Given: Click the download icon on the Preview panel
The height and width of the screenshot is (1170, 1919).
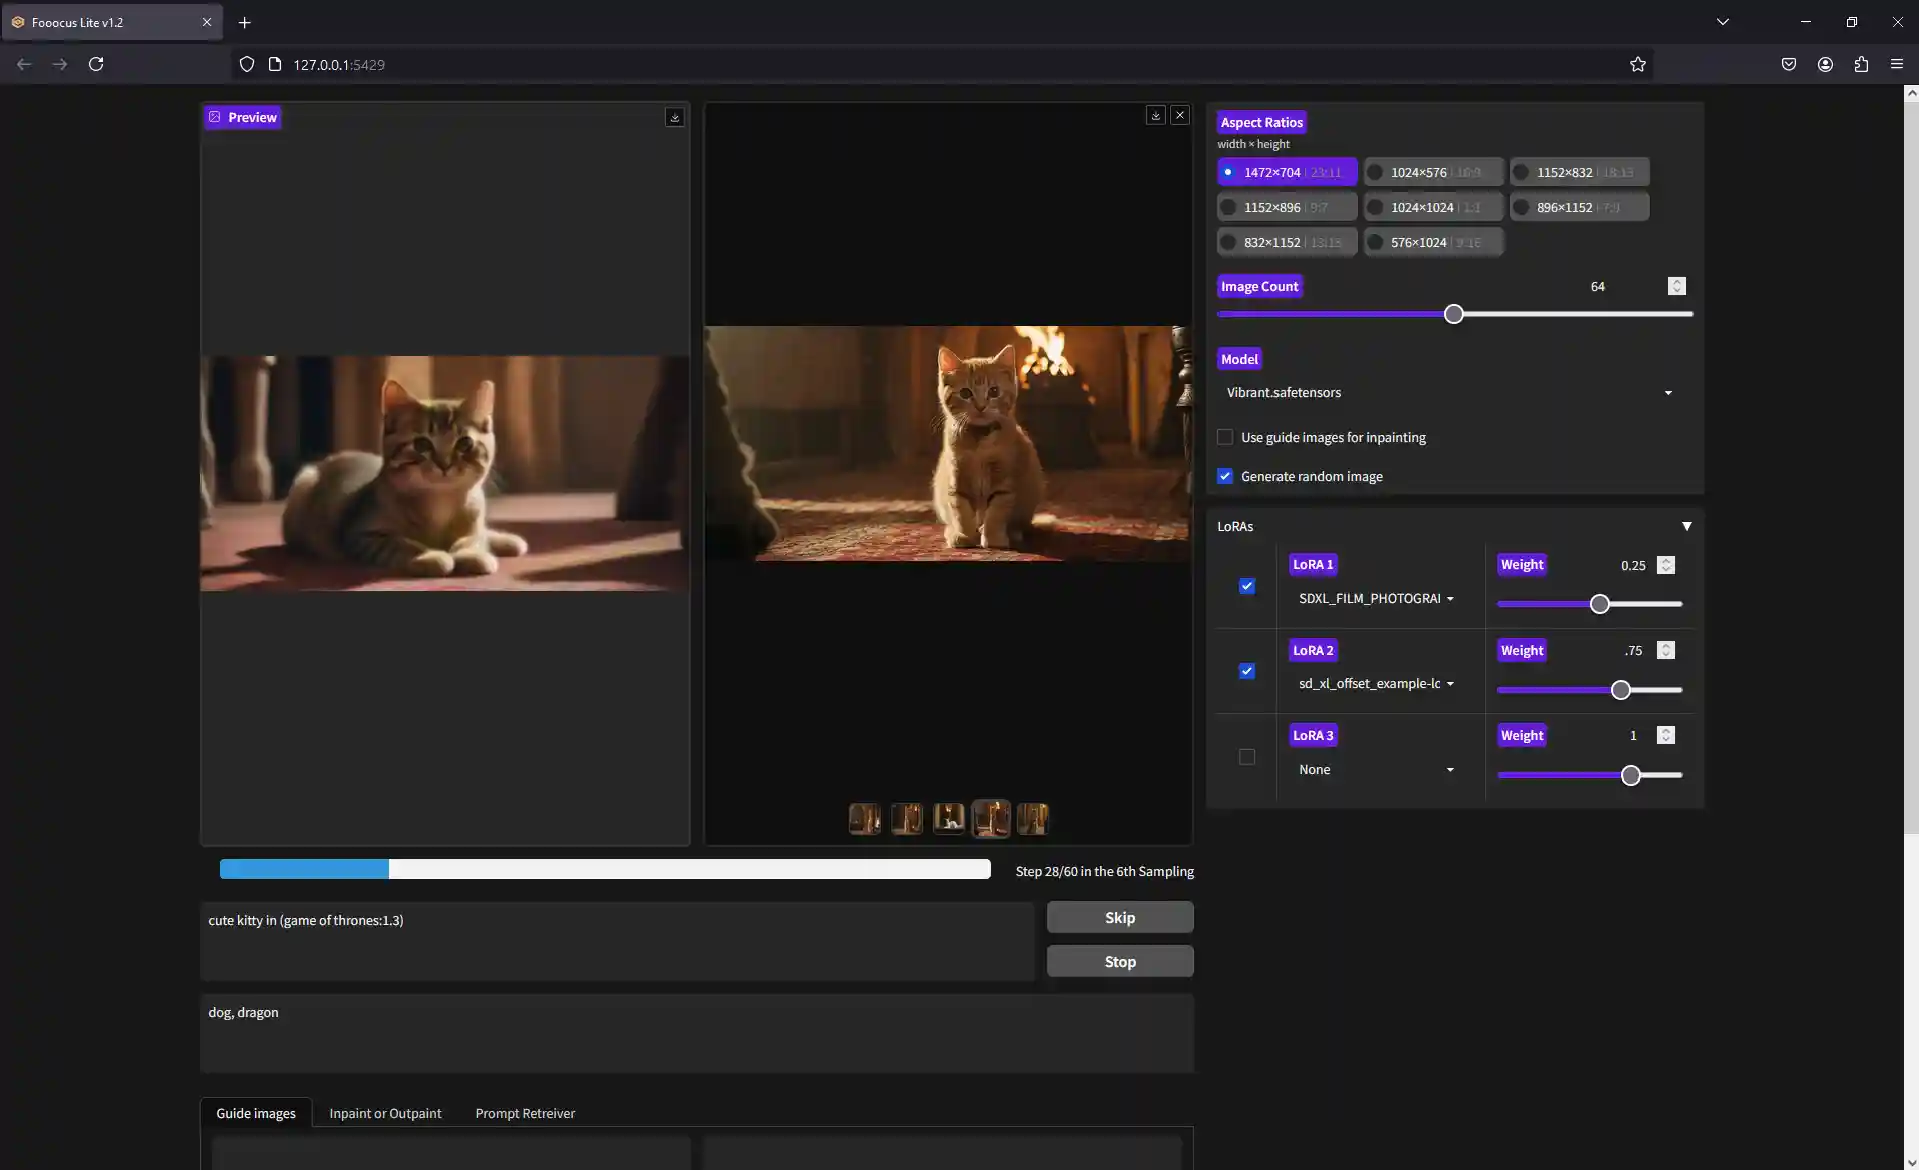Looking at the screenshot, I should [675, 117].
